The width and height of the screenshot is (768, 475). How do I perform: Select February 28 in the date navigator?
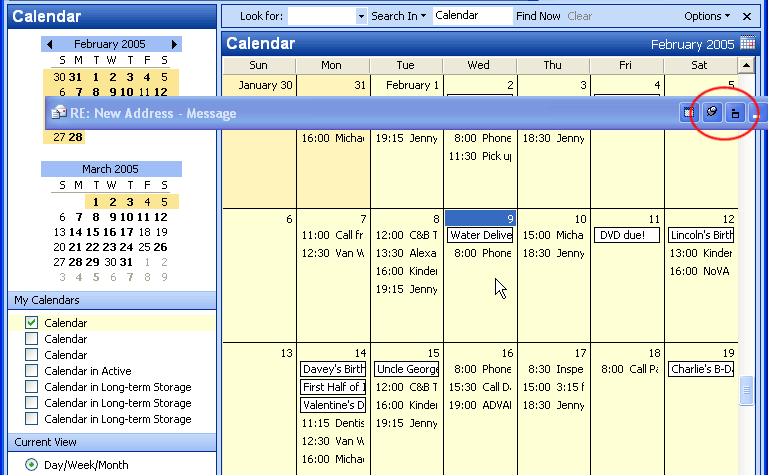pyautogui.click(x=75, y=137)
